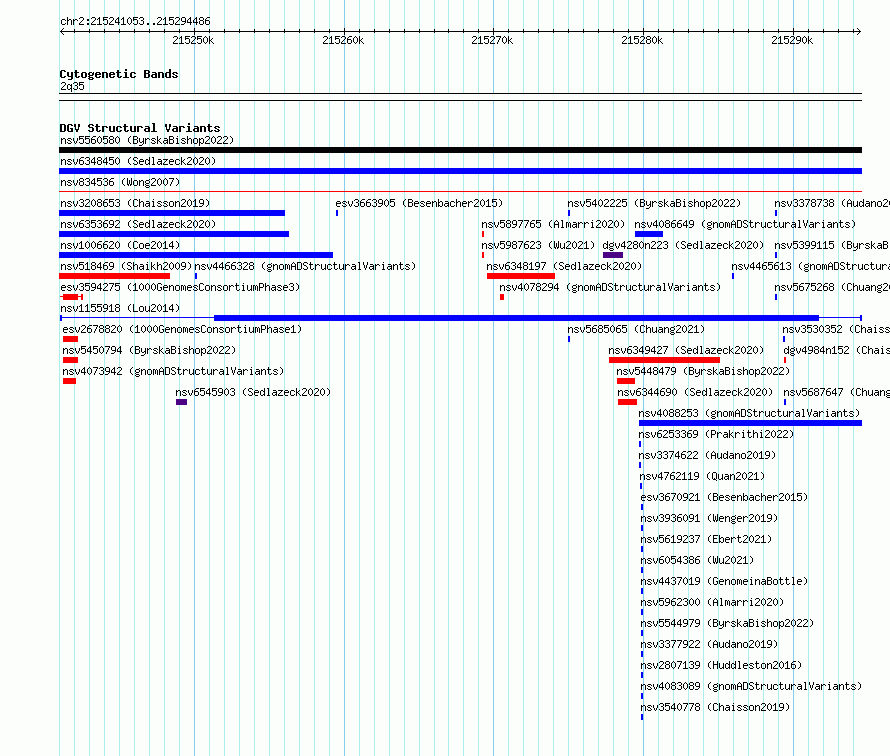Select the red bar under nsv6349427
The image size is (890, 756).
(x=665, y=360)
